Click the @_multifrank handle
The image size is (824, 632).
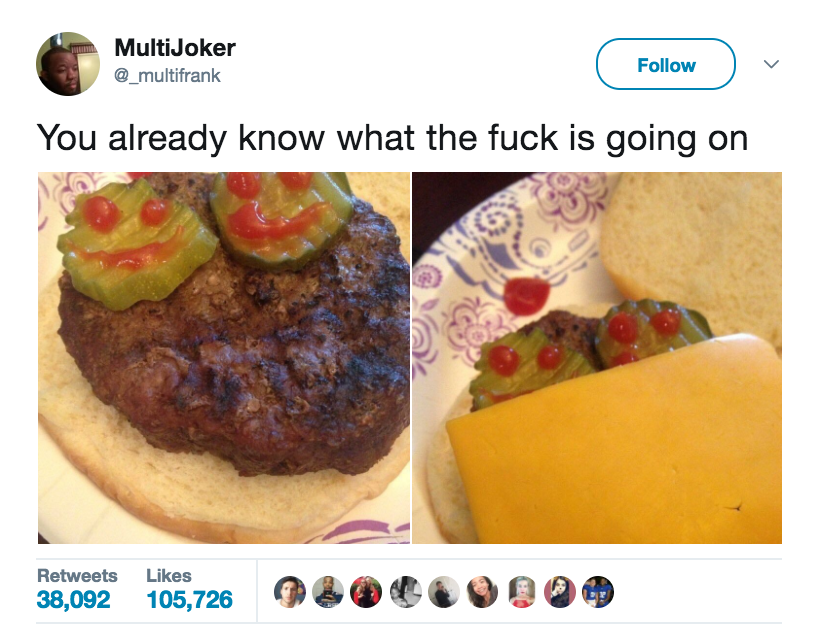click(167, 76)
